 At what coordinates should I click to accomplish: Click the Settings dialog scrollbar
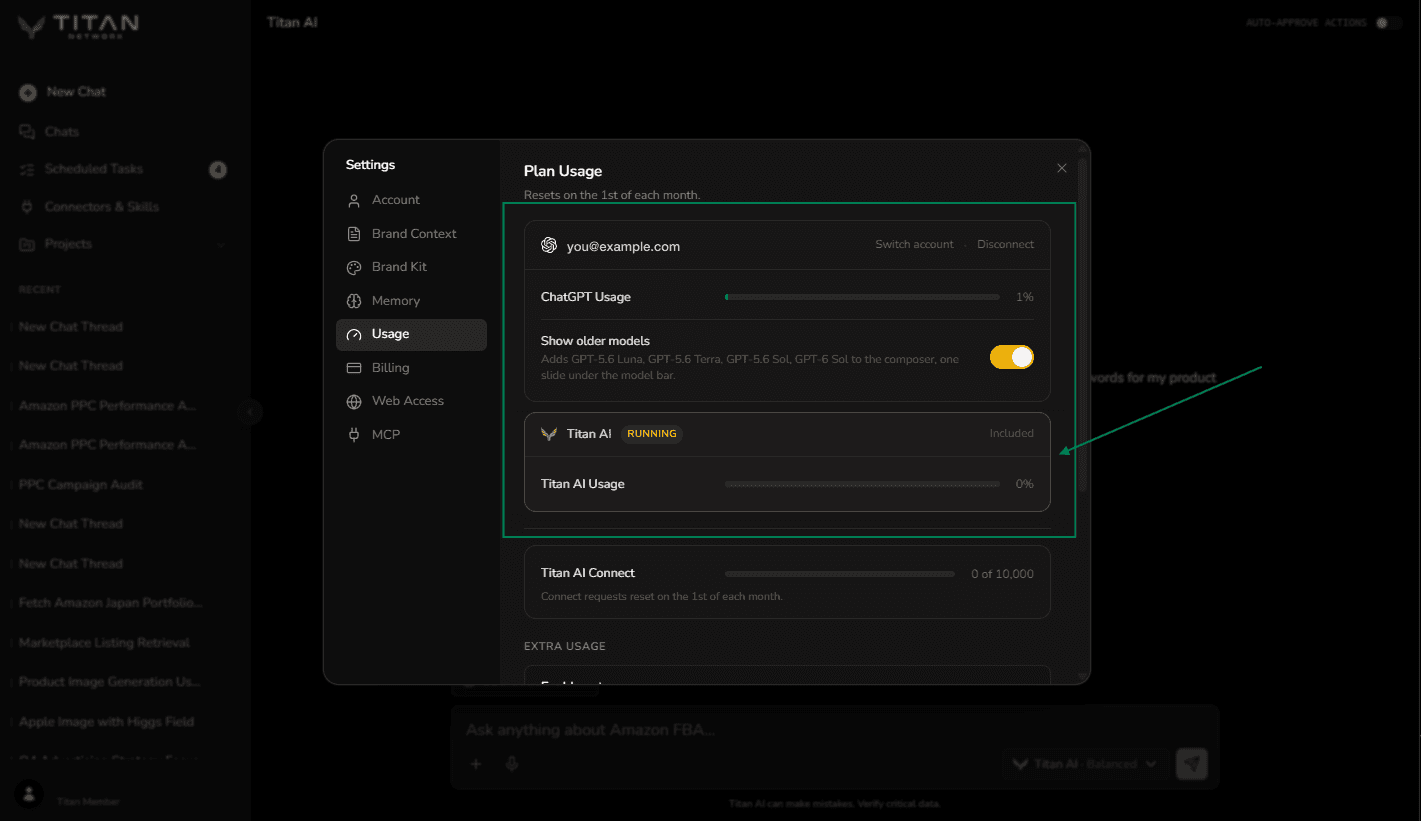click(x=1082, y=324)
